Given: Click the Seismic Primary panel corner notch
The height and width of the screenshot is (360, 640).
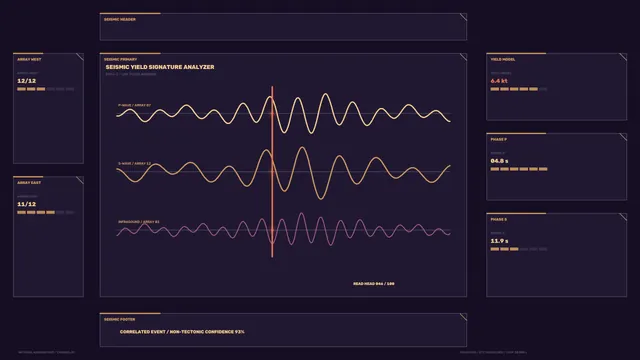Looking at the screenshot, I should pos(463,57).
